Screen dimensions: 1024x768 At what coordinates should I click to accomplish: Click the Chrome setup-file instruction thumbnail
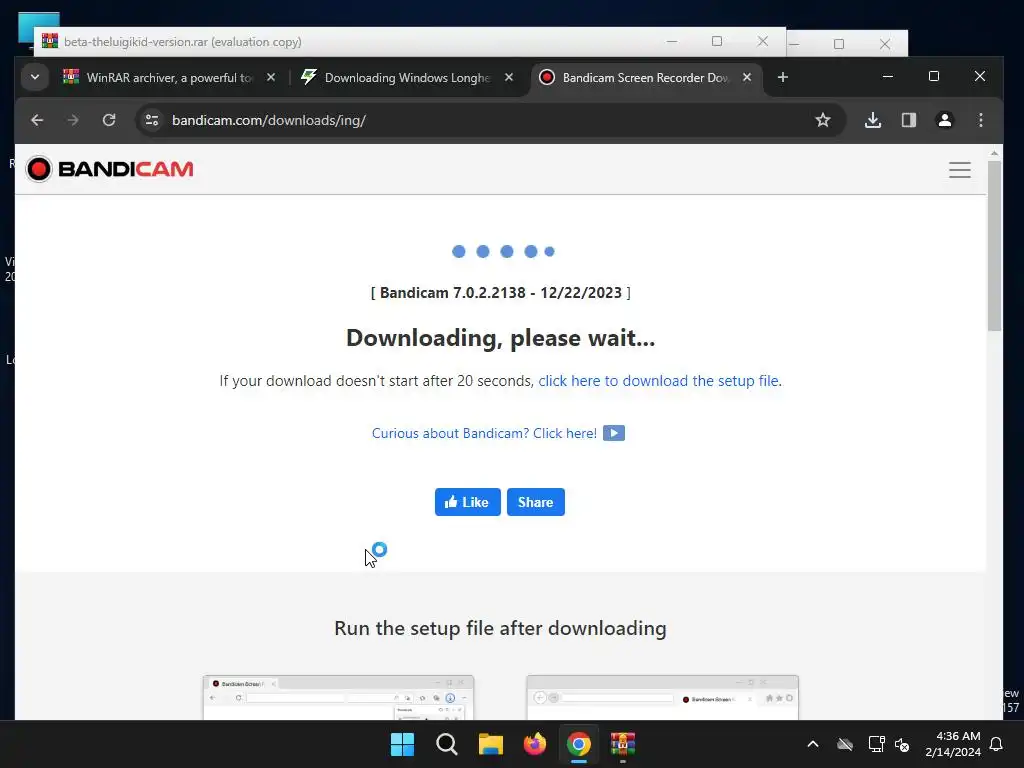tap(338, 697)
